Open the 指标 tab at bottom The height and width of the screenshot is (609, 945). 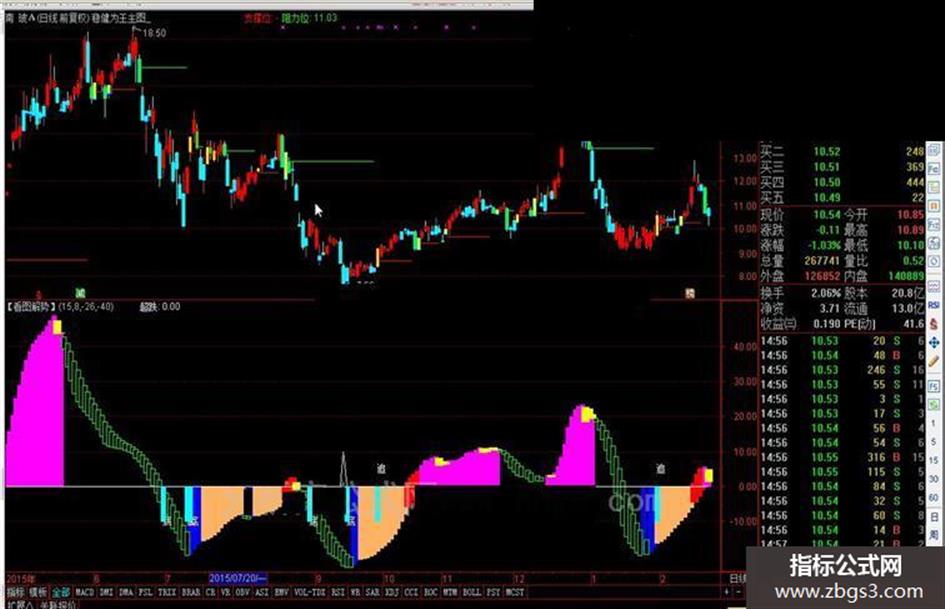16,593
